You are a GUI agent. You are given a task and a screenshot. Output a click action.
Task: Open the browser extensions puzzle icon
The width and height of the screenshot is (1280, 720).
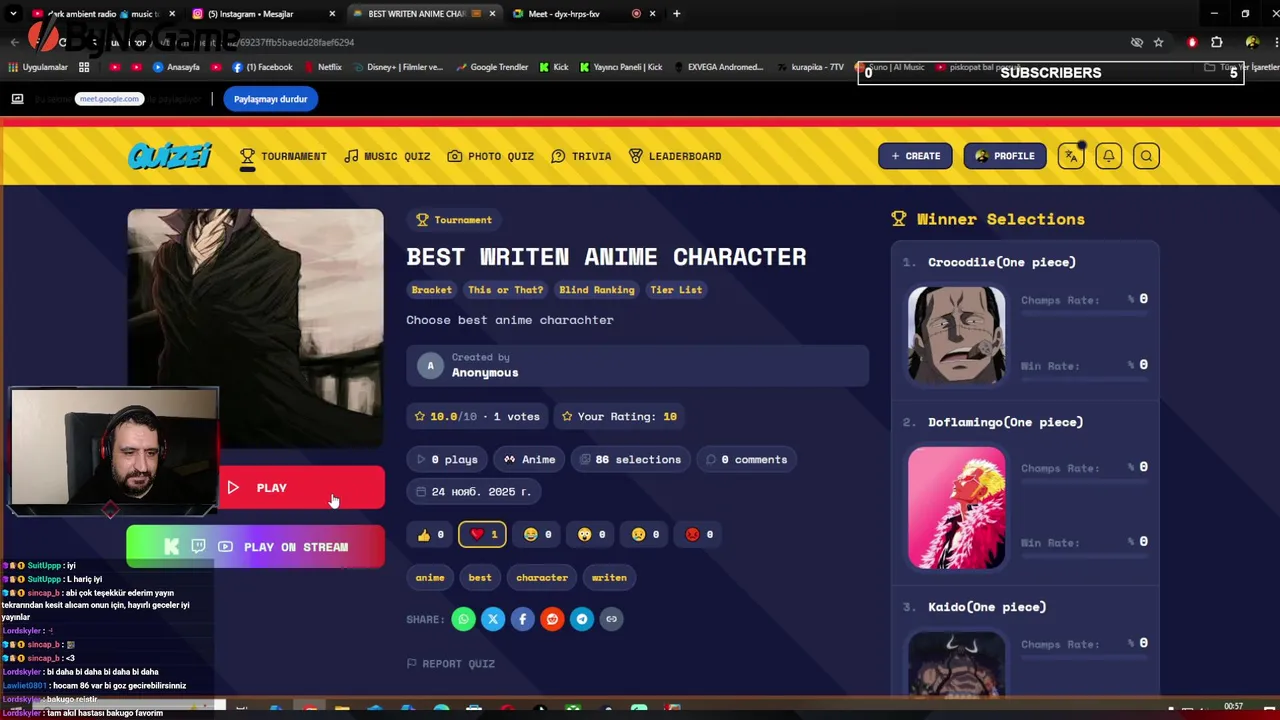click(x=1216, y=42)
